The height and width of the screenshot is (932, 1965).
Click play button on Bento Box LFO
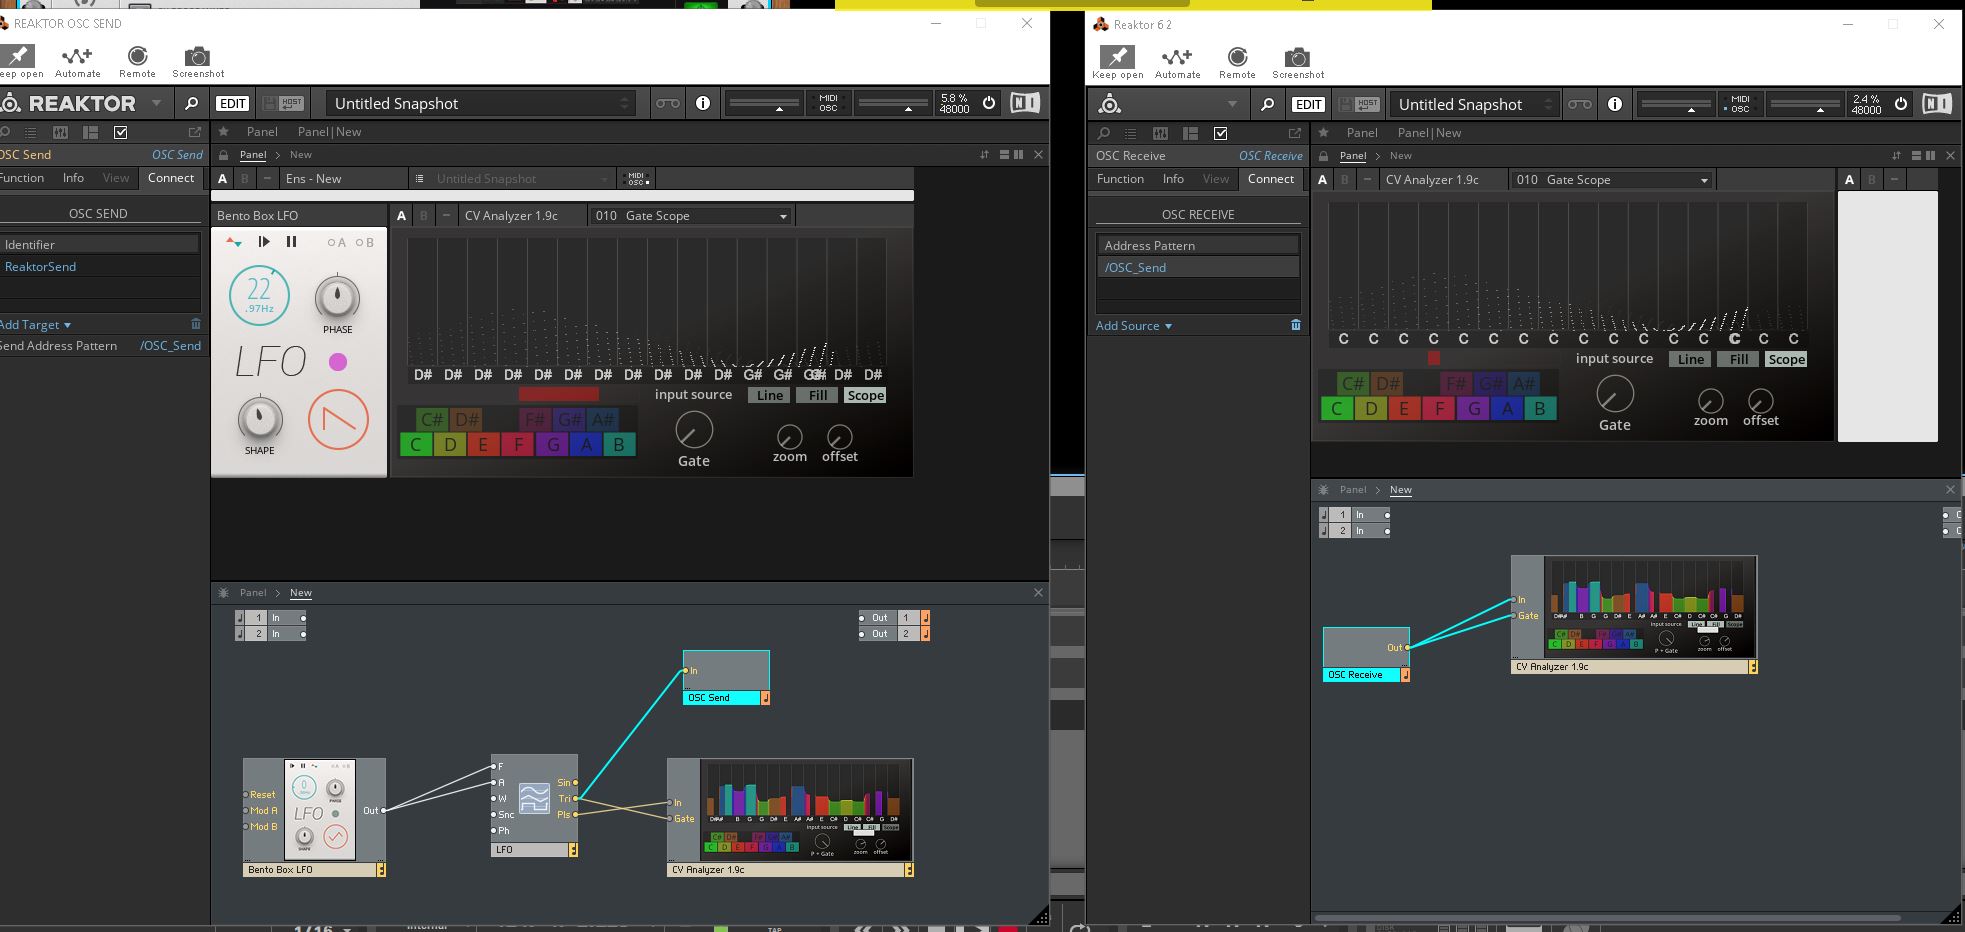click(x=264, y=241)
